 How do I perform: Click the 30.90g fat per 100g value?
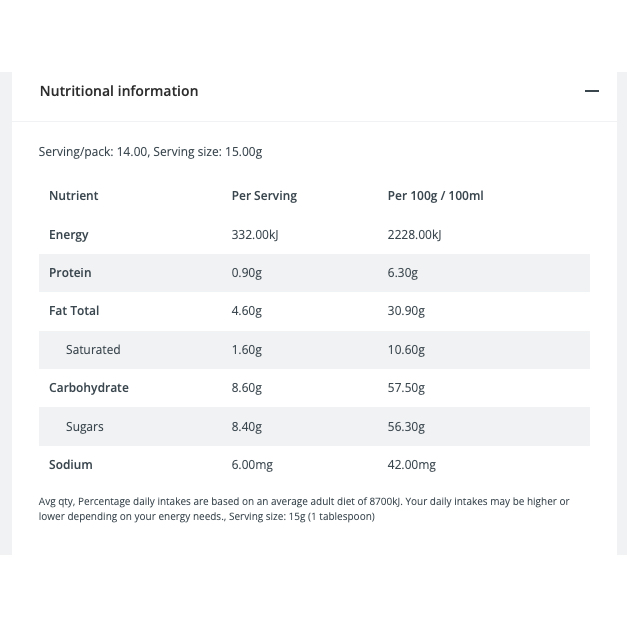[406, 311]
